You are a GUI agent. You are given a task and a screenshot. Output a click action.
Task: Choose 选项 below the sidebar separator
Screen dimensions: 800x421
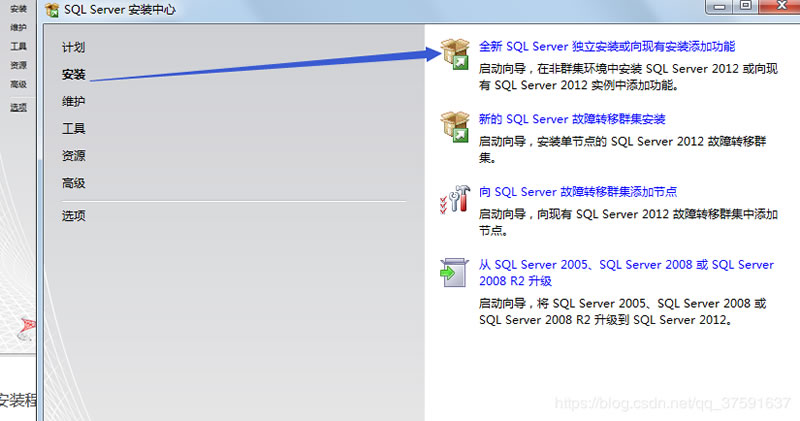(x=73, y=215)
